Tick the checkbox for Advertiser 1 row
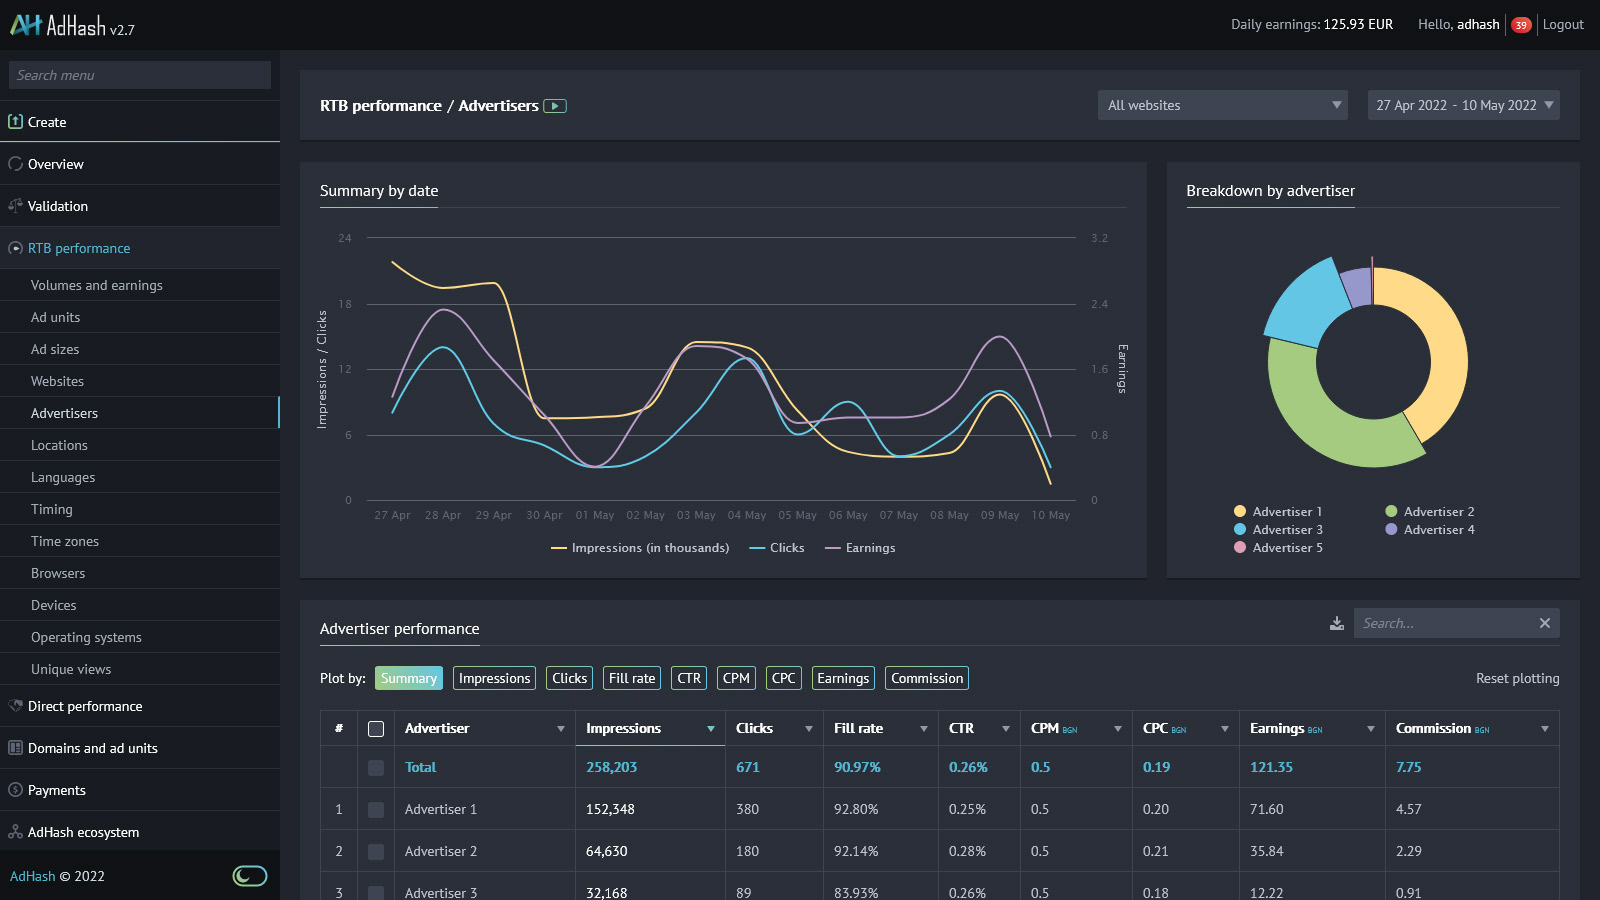Viewport: 1600px width, 900px height. (376, 810)
